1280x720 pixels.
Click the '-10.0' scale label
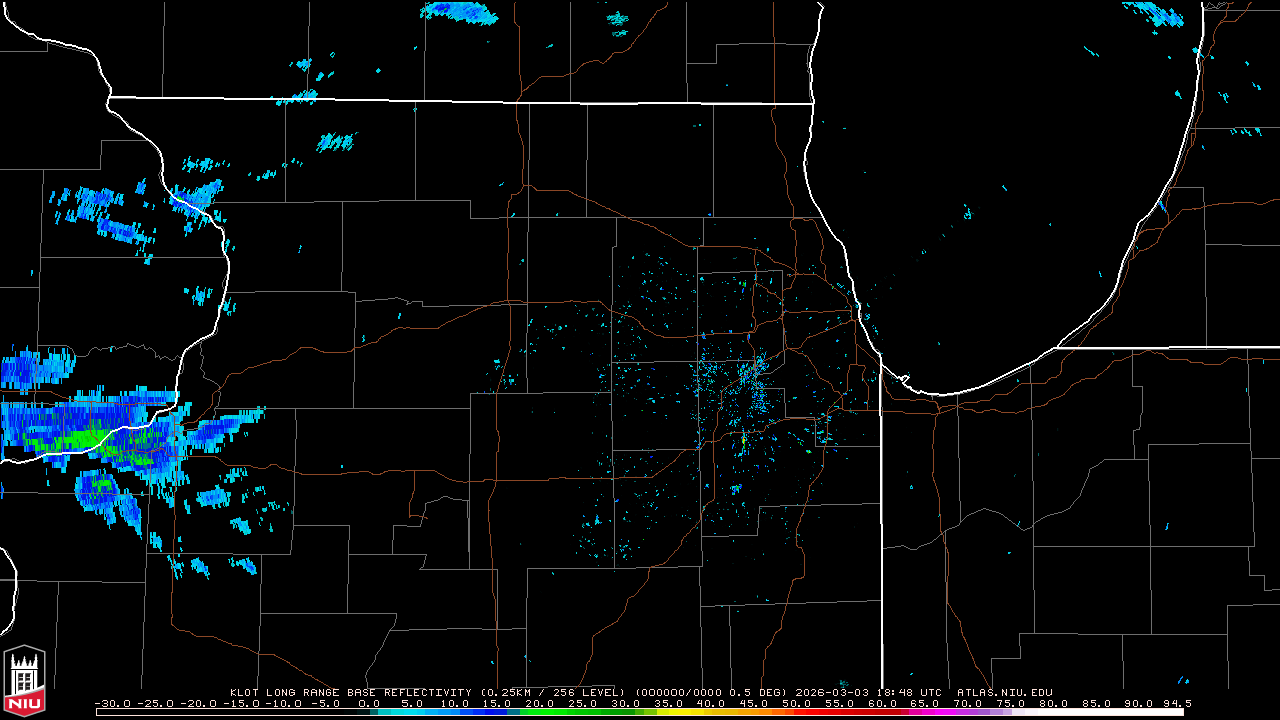[x=285, y=703]
